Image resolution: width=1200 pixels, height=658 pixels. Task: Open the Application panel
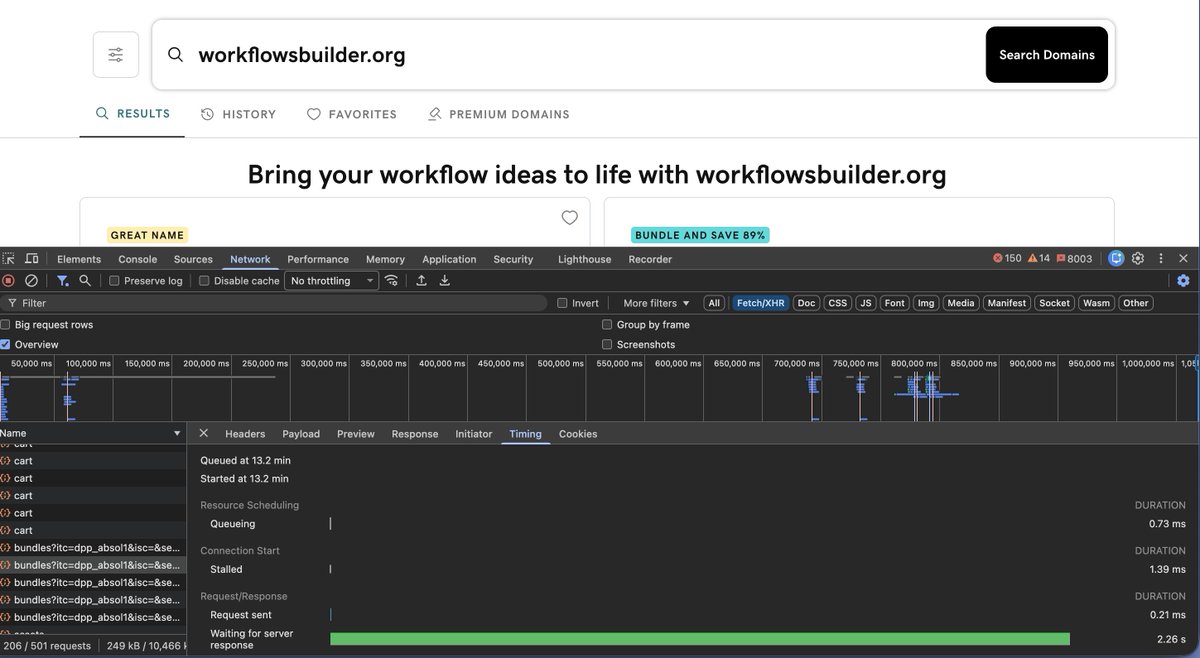tap(449, 259)
